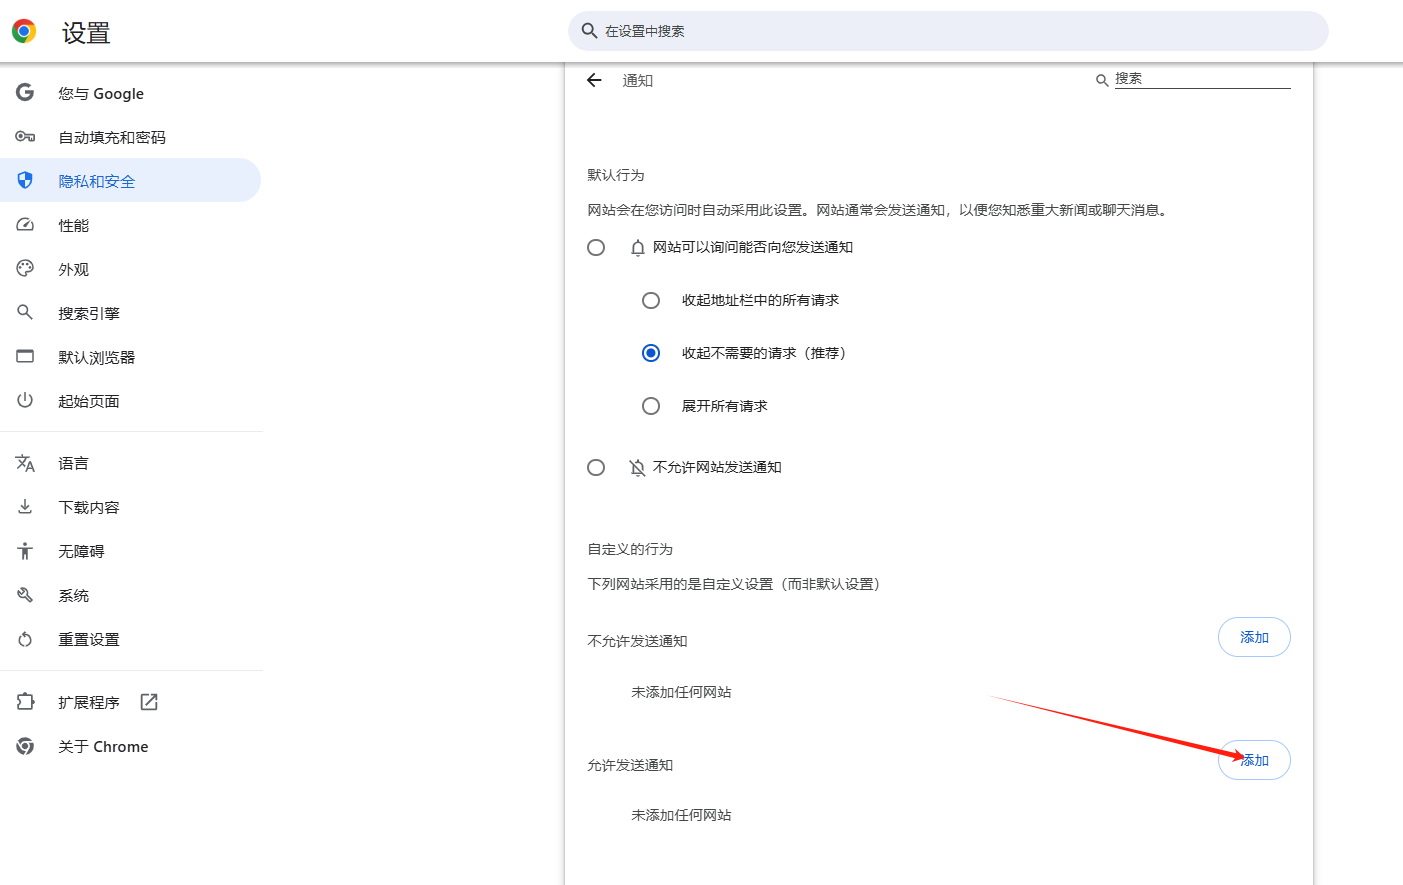Click 未添加任何网站 under 不允许发送通知

[681, 692]
